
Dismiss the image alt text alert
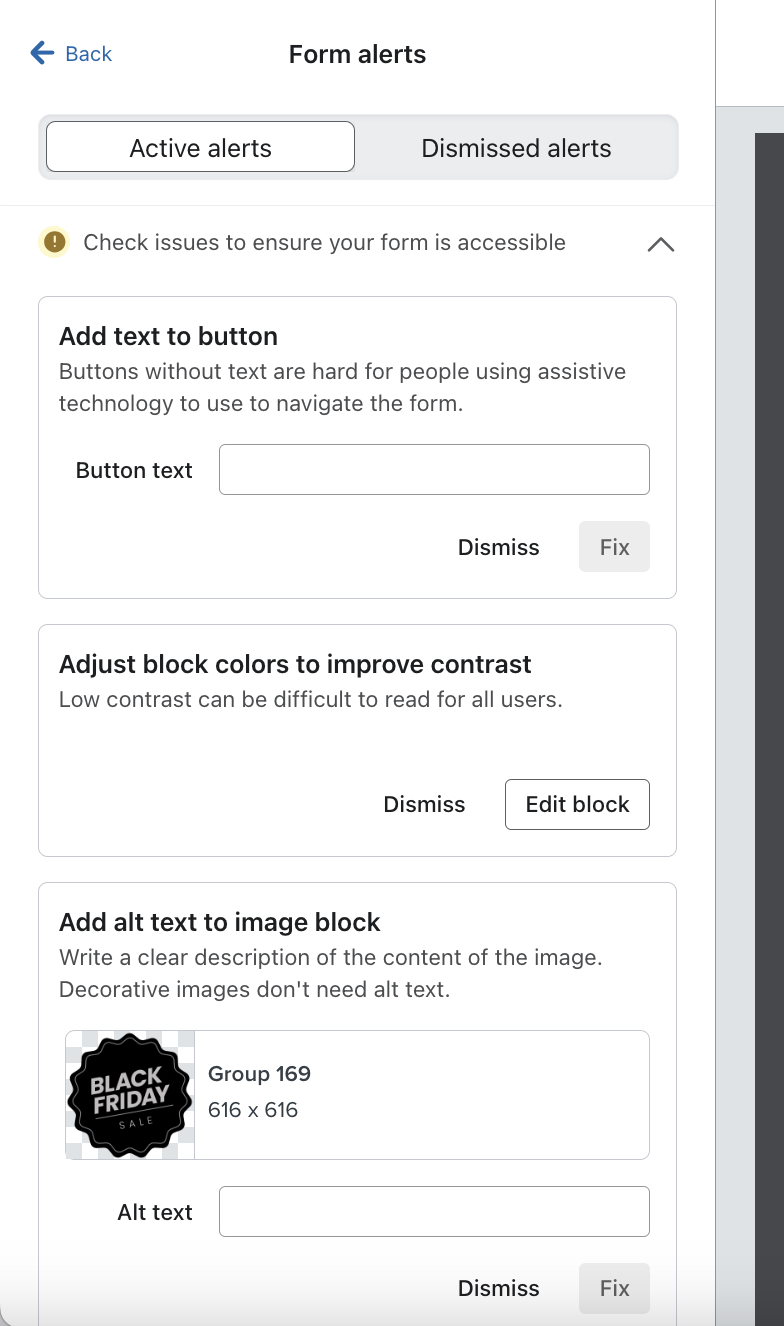pos(498,1288)
